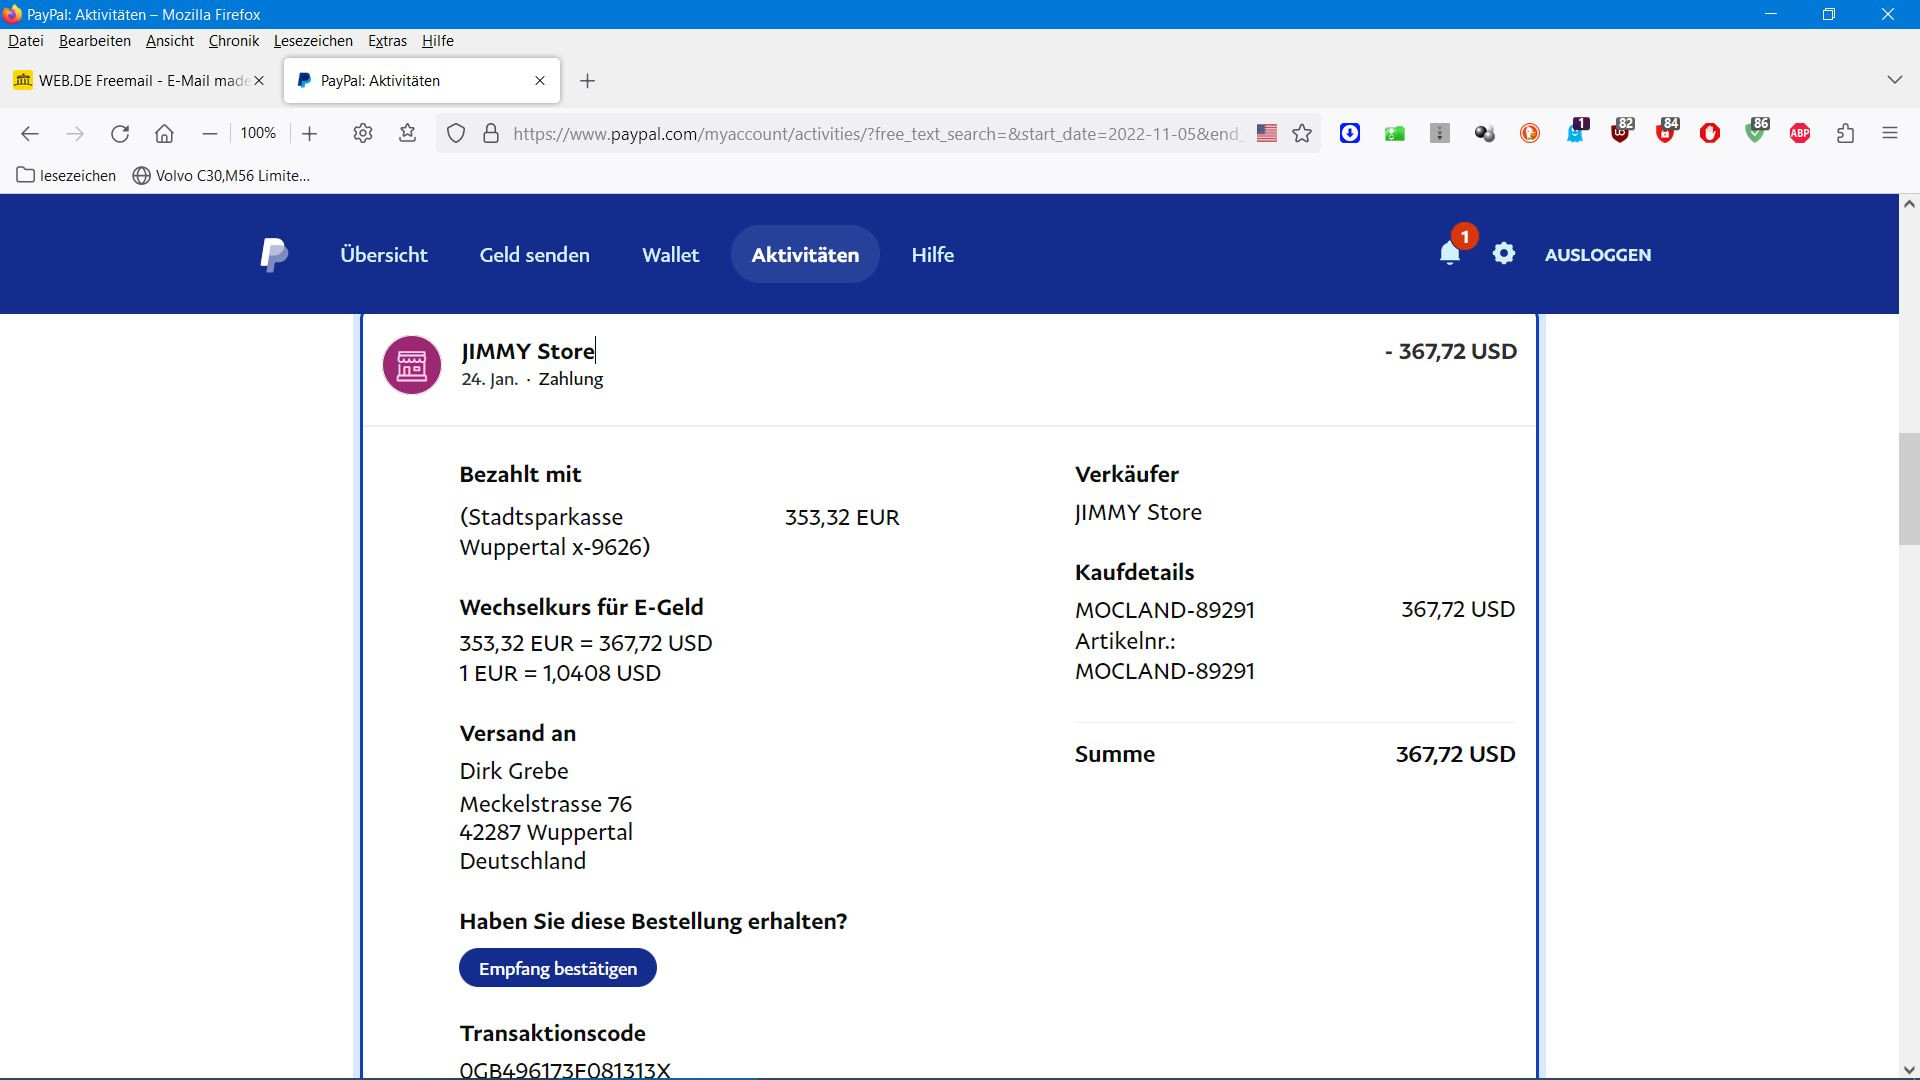Image resolution: width=1920 pixels, height=1080 pixels.
Task: Click the JIMMY Store merchant icon
Action: pos(412,365)
